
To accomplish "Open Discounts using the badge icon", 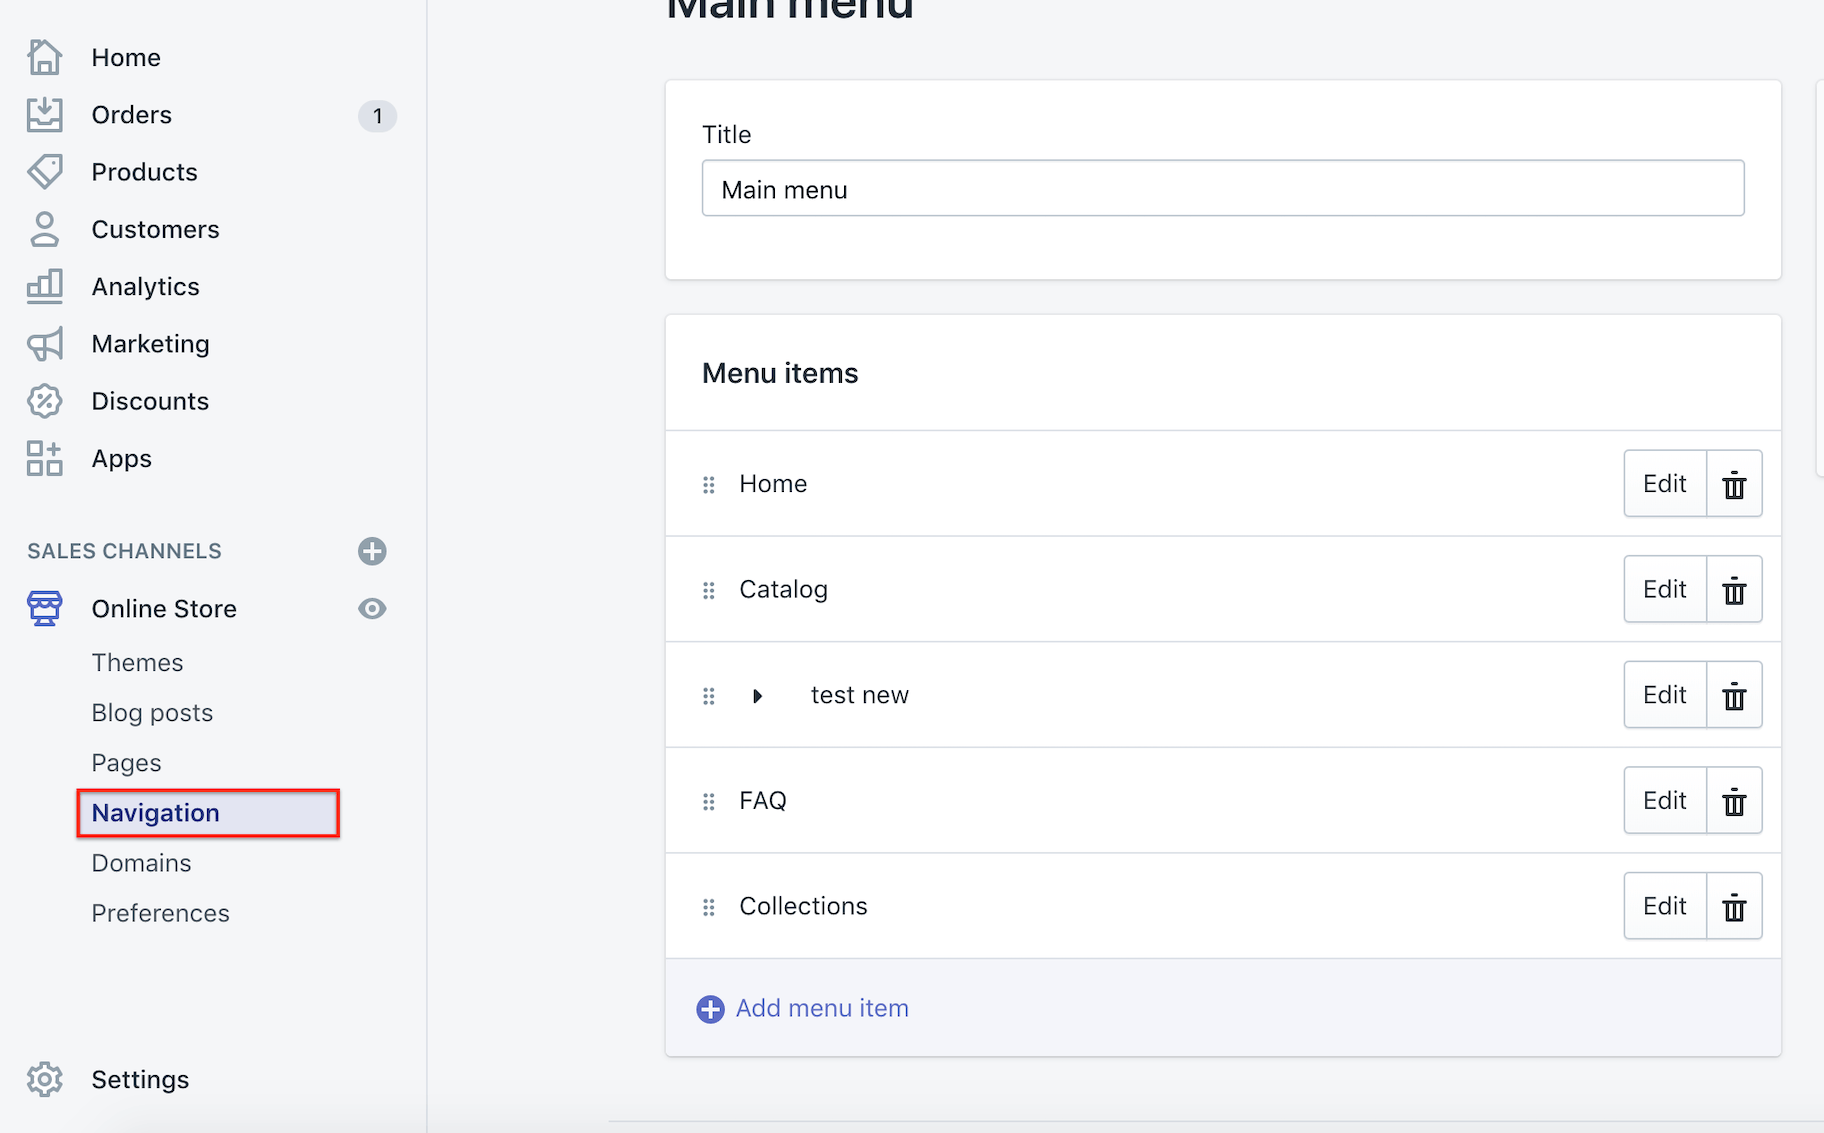I will pos(45,401).
